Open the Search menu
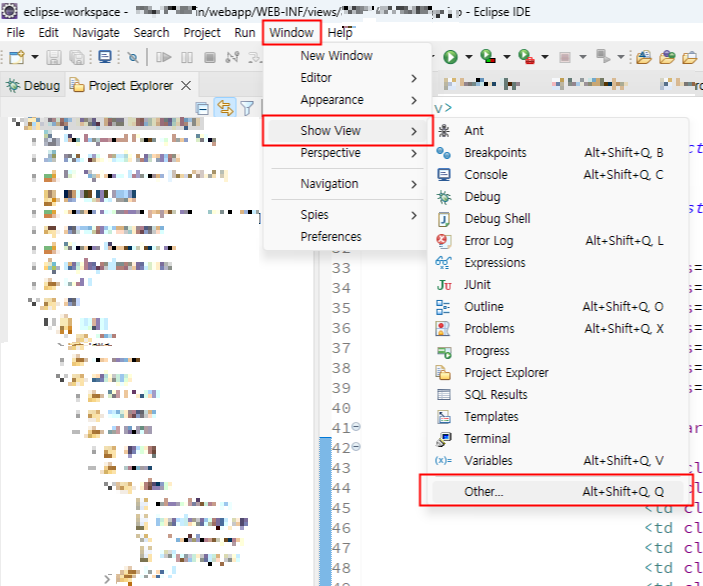Viewport: 703px width, 586px height. (x=152, y=33)
